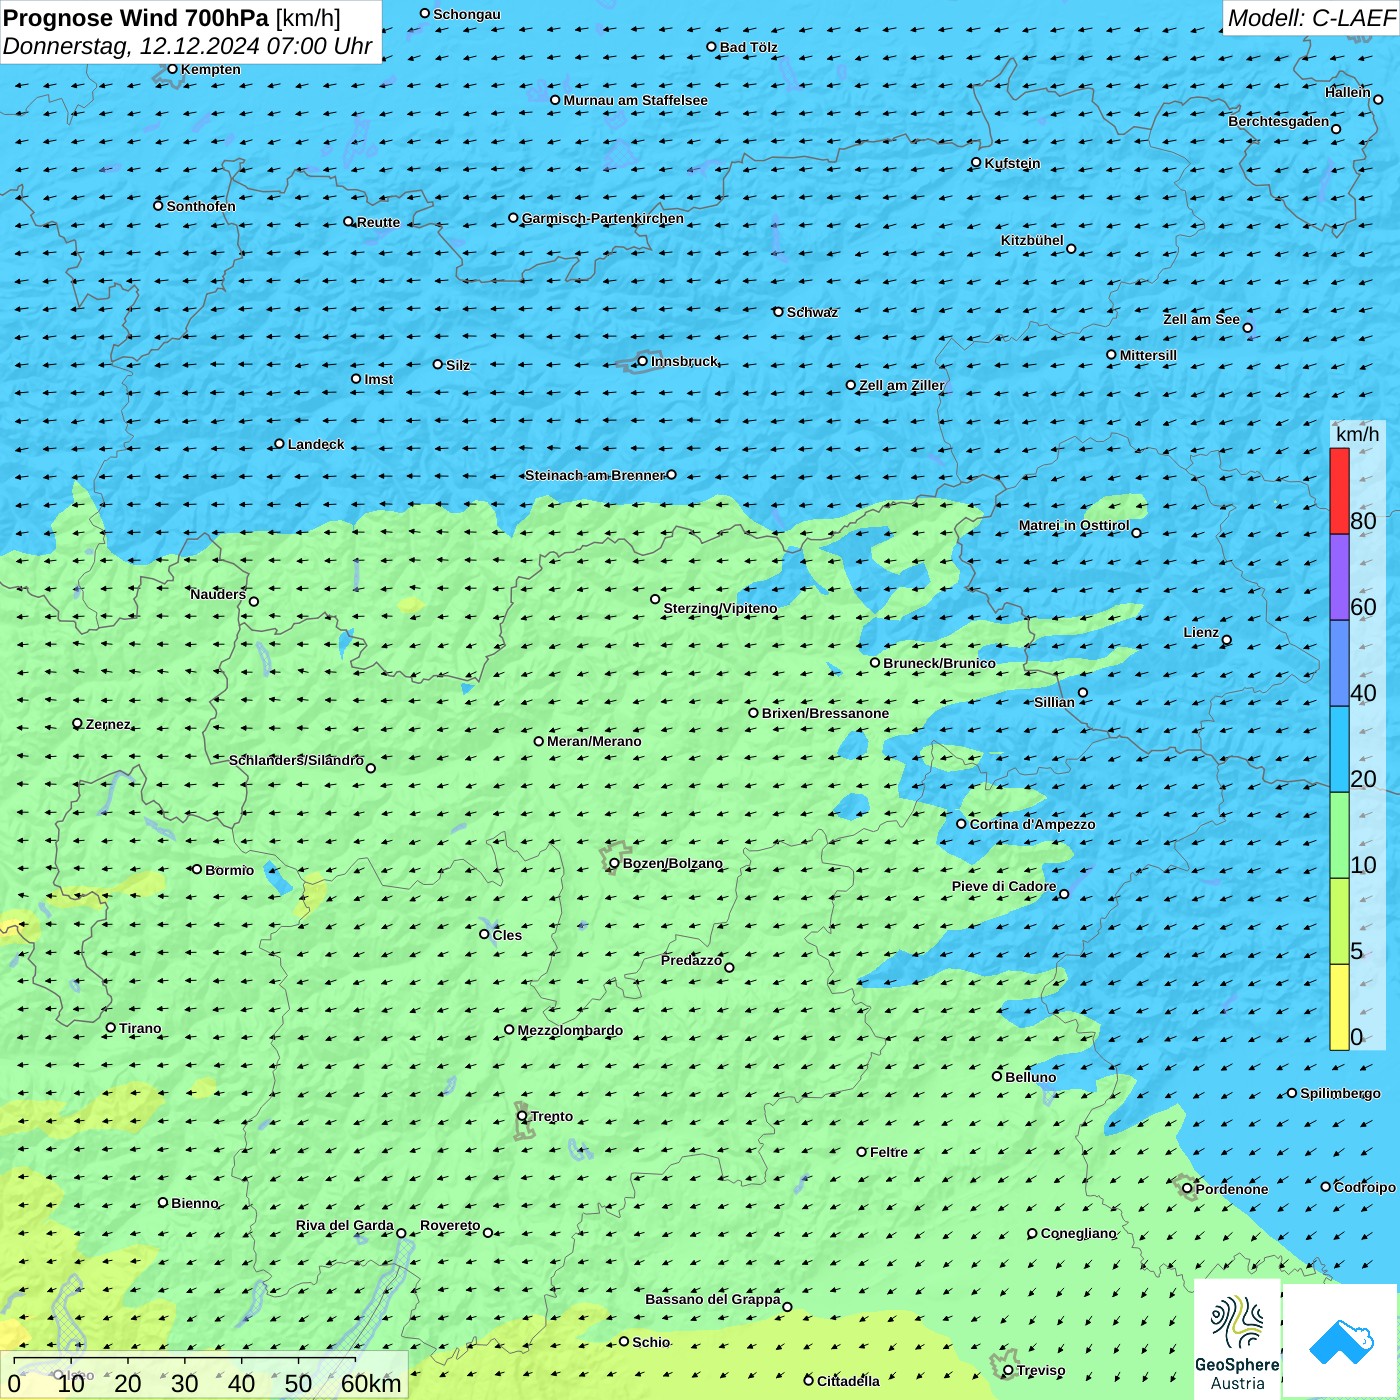The width and height of the screenshot is (1400, 1400).
Task: Click the Trento city marker
Action: (522, 1116)
